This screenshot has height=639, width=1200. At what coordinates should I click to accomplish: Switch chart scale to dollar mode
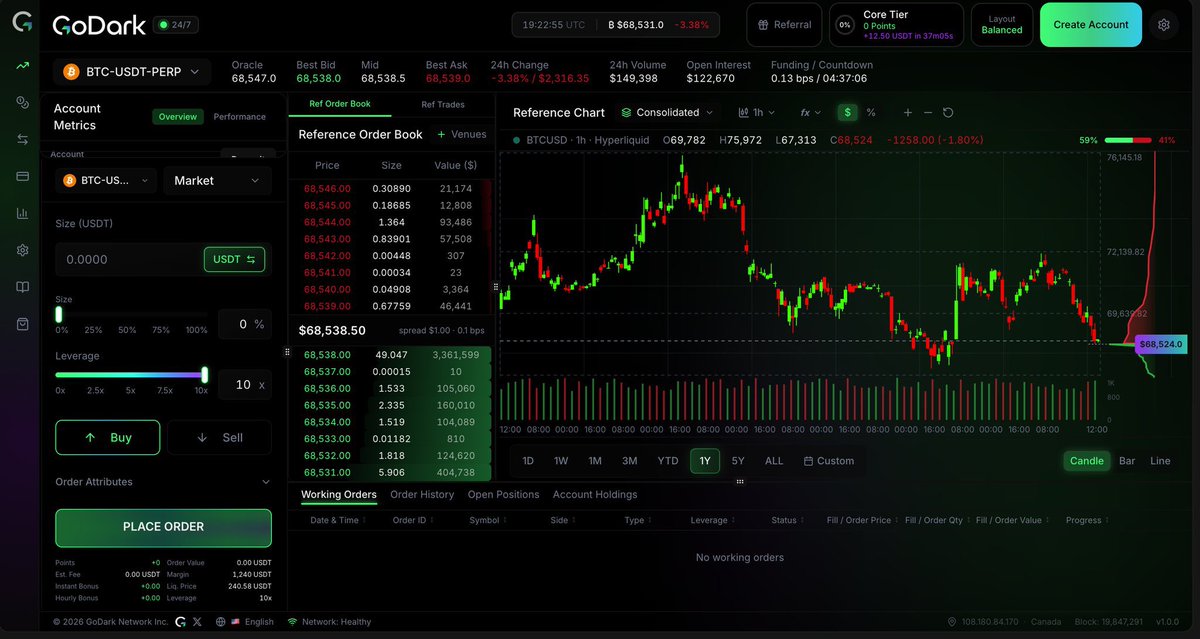pyautogui.click(x=848, y=113)
